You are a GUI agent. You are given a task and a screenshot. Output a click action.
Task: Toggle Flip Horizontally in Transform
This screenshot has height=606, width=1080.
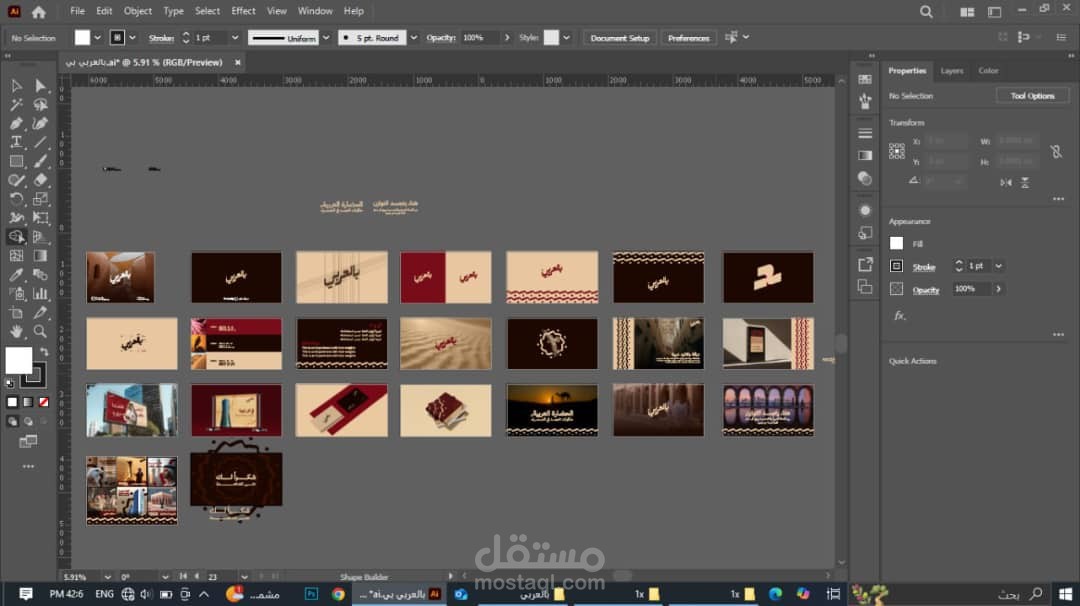point(1006,182)
